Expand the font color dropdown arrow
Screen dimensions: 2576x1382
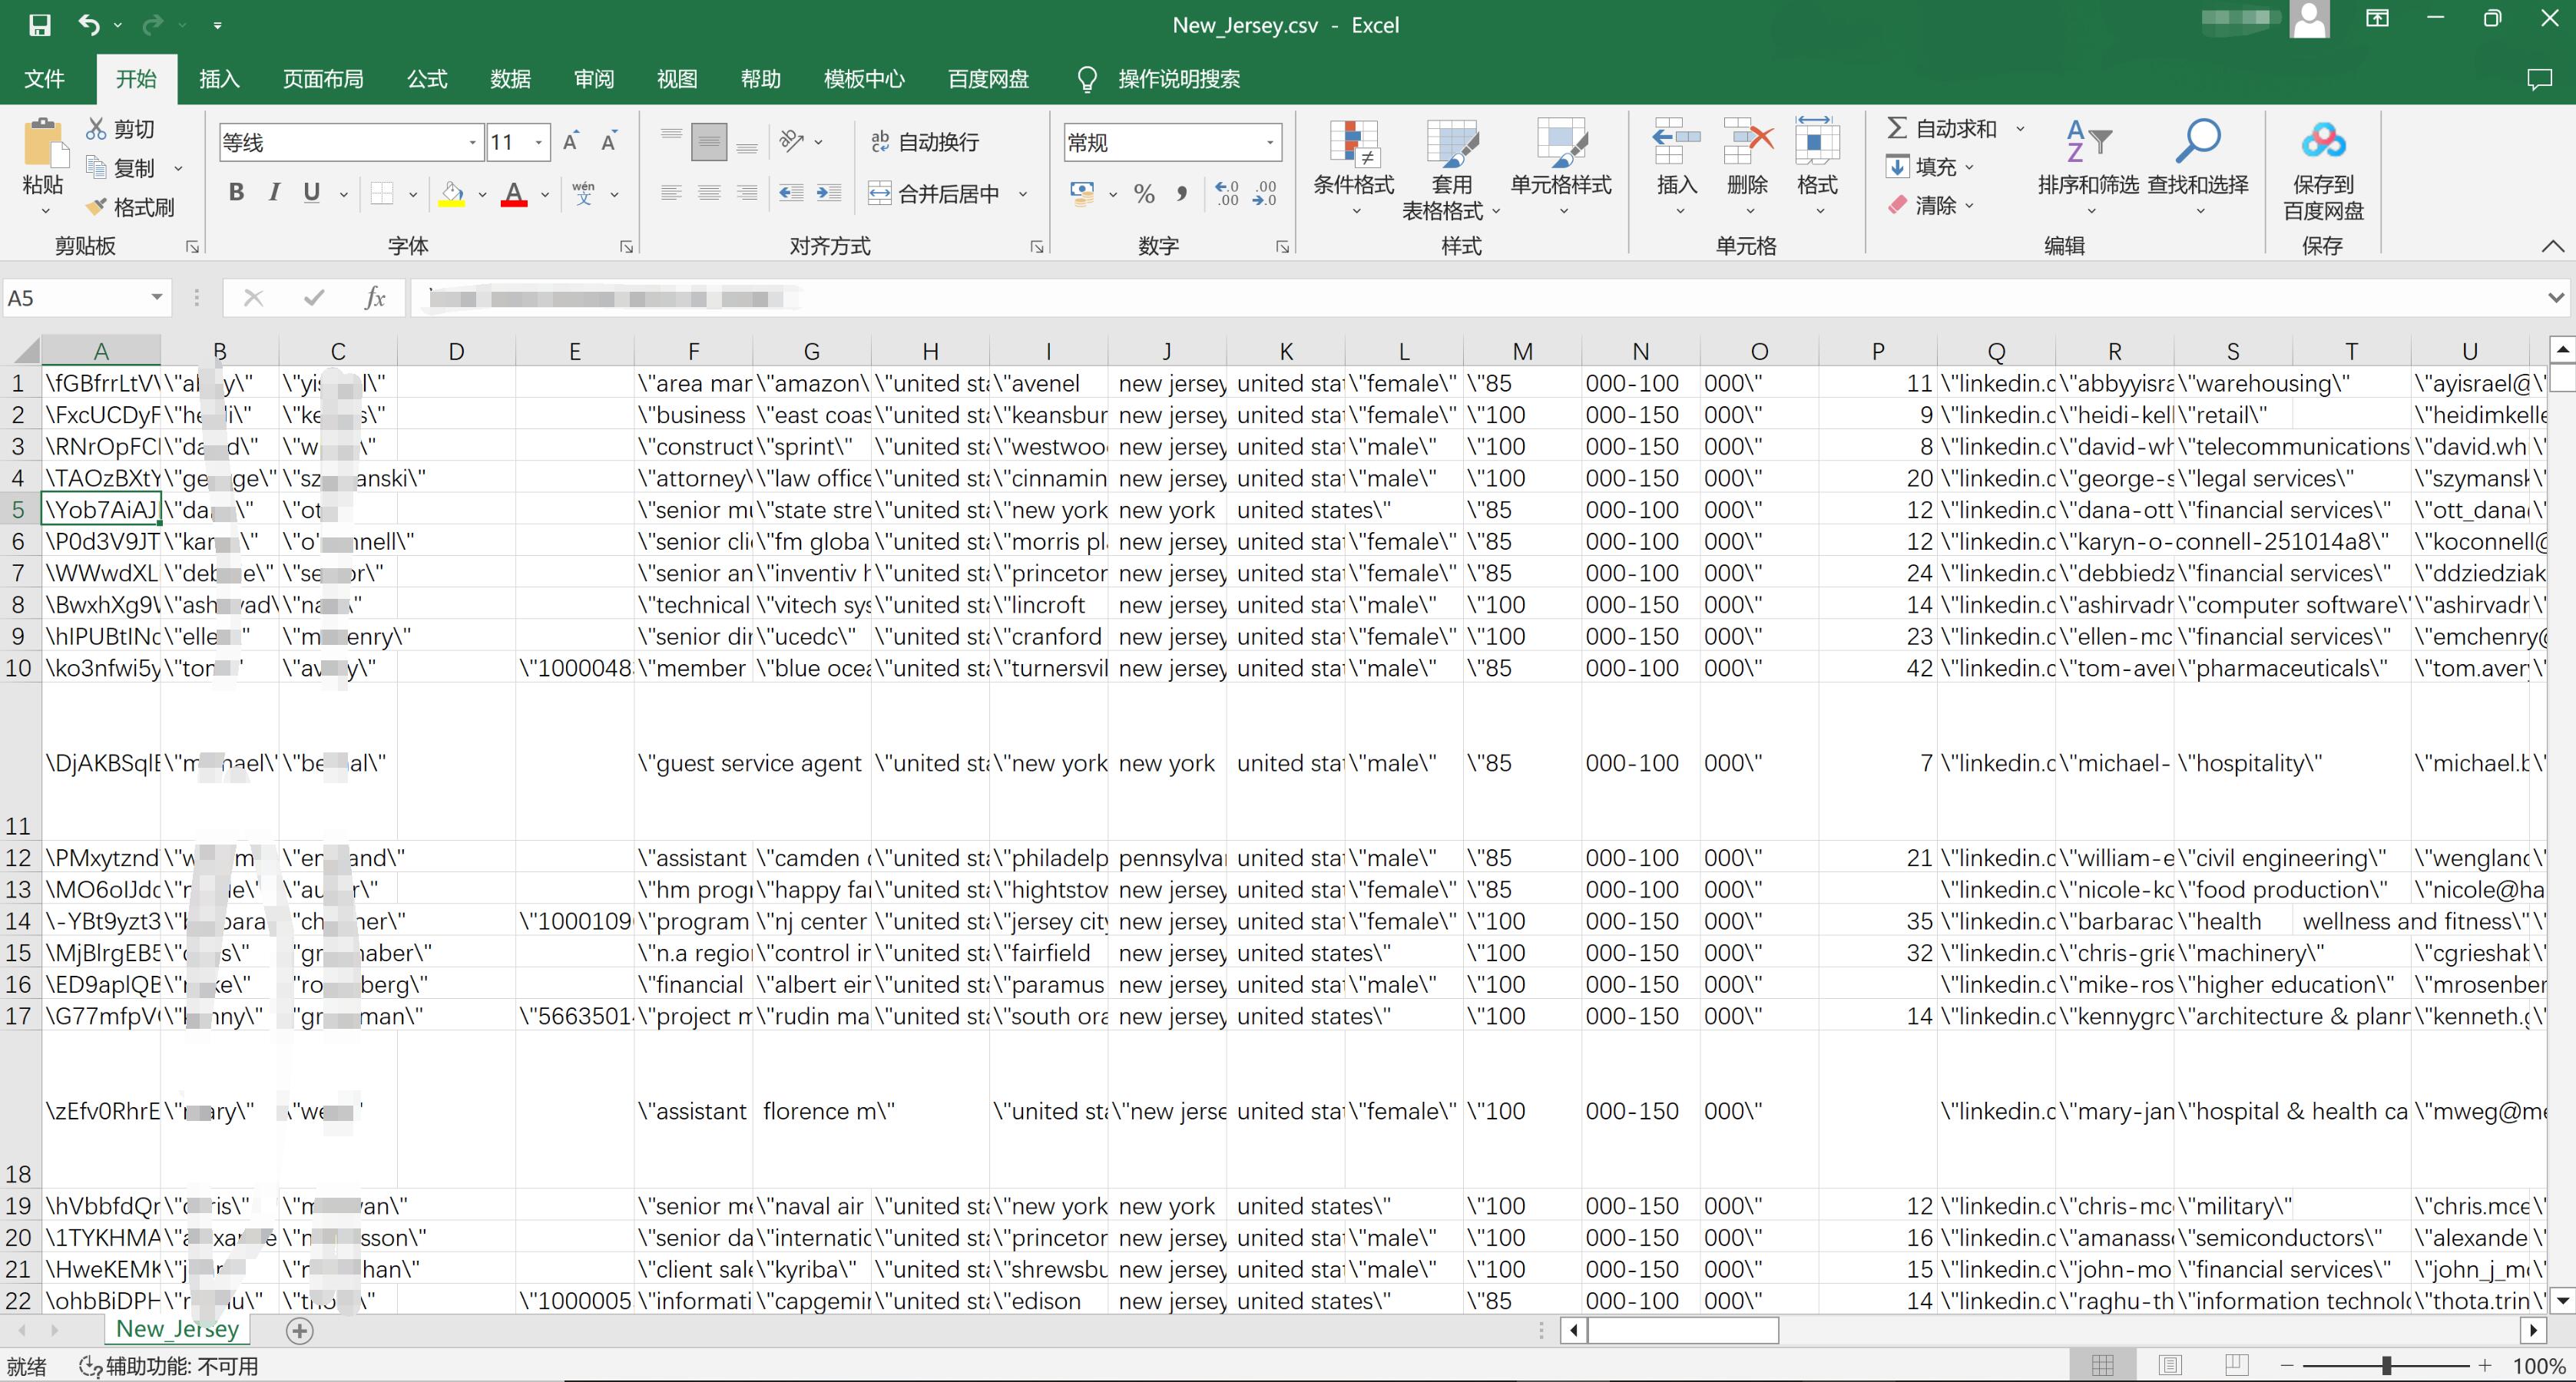545,194
